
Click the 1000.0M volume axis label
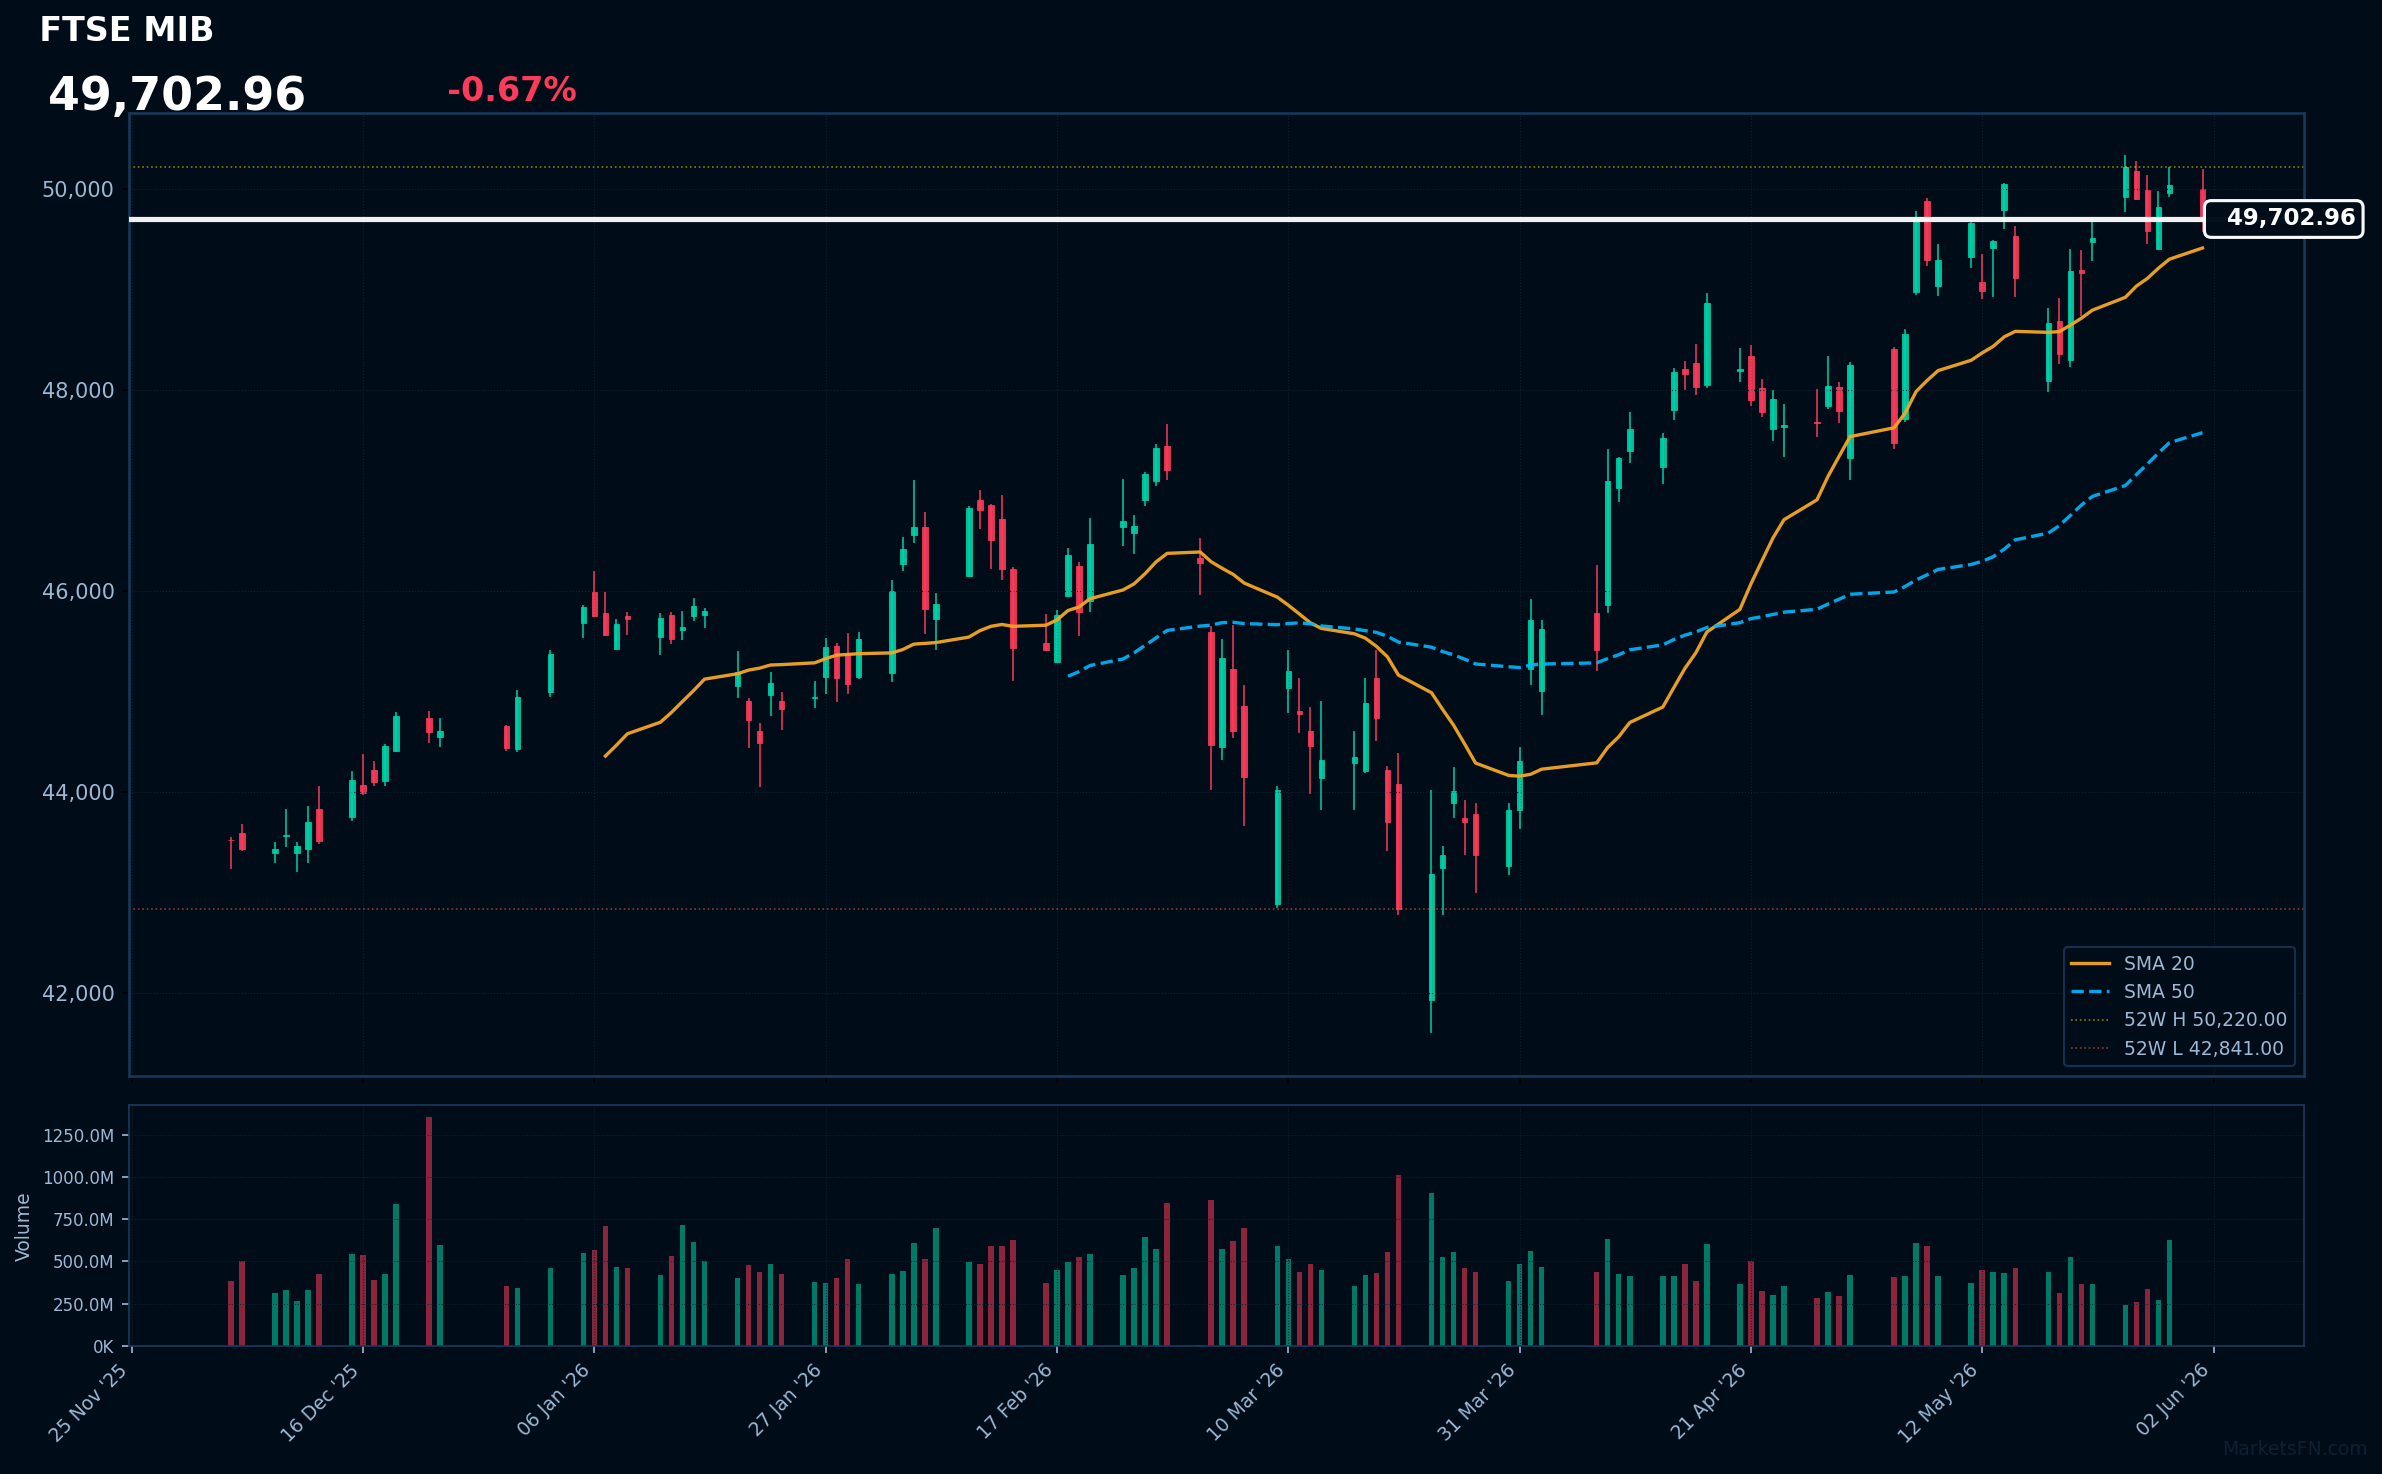tap(78, 1177)
